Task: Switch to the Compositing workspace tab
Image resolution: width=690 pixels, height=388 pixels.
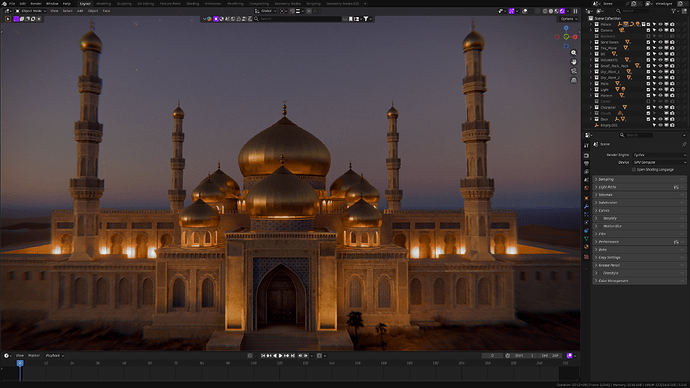Action: tap(259, 4)
